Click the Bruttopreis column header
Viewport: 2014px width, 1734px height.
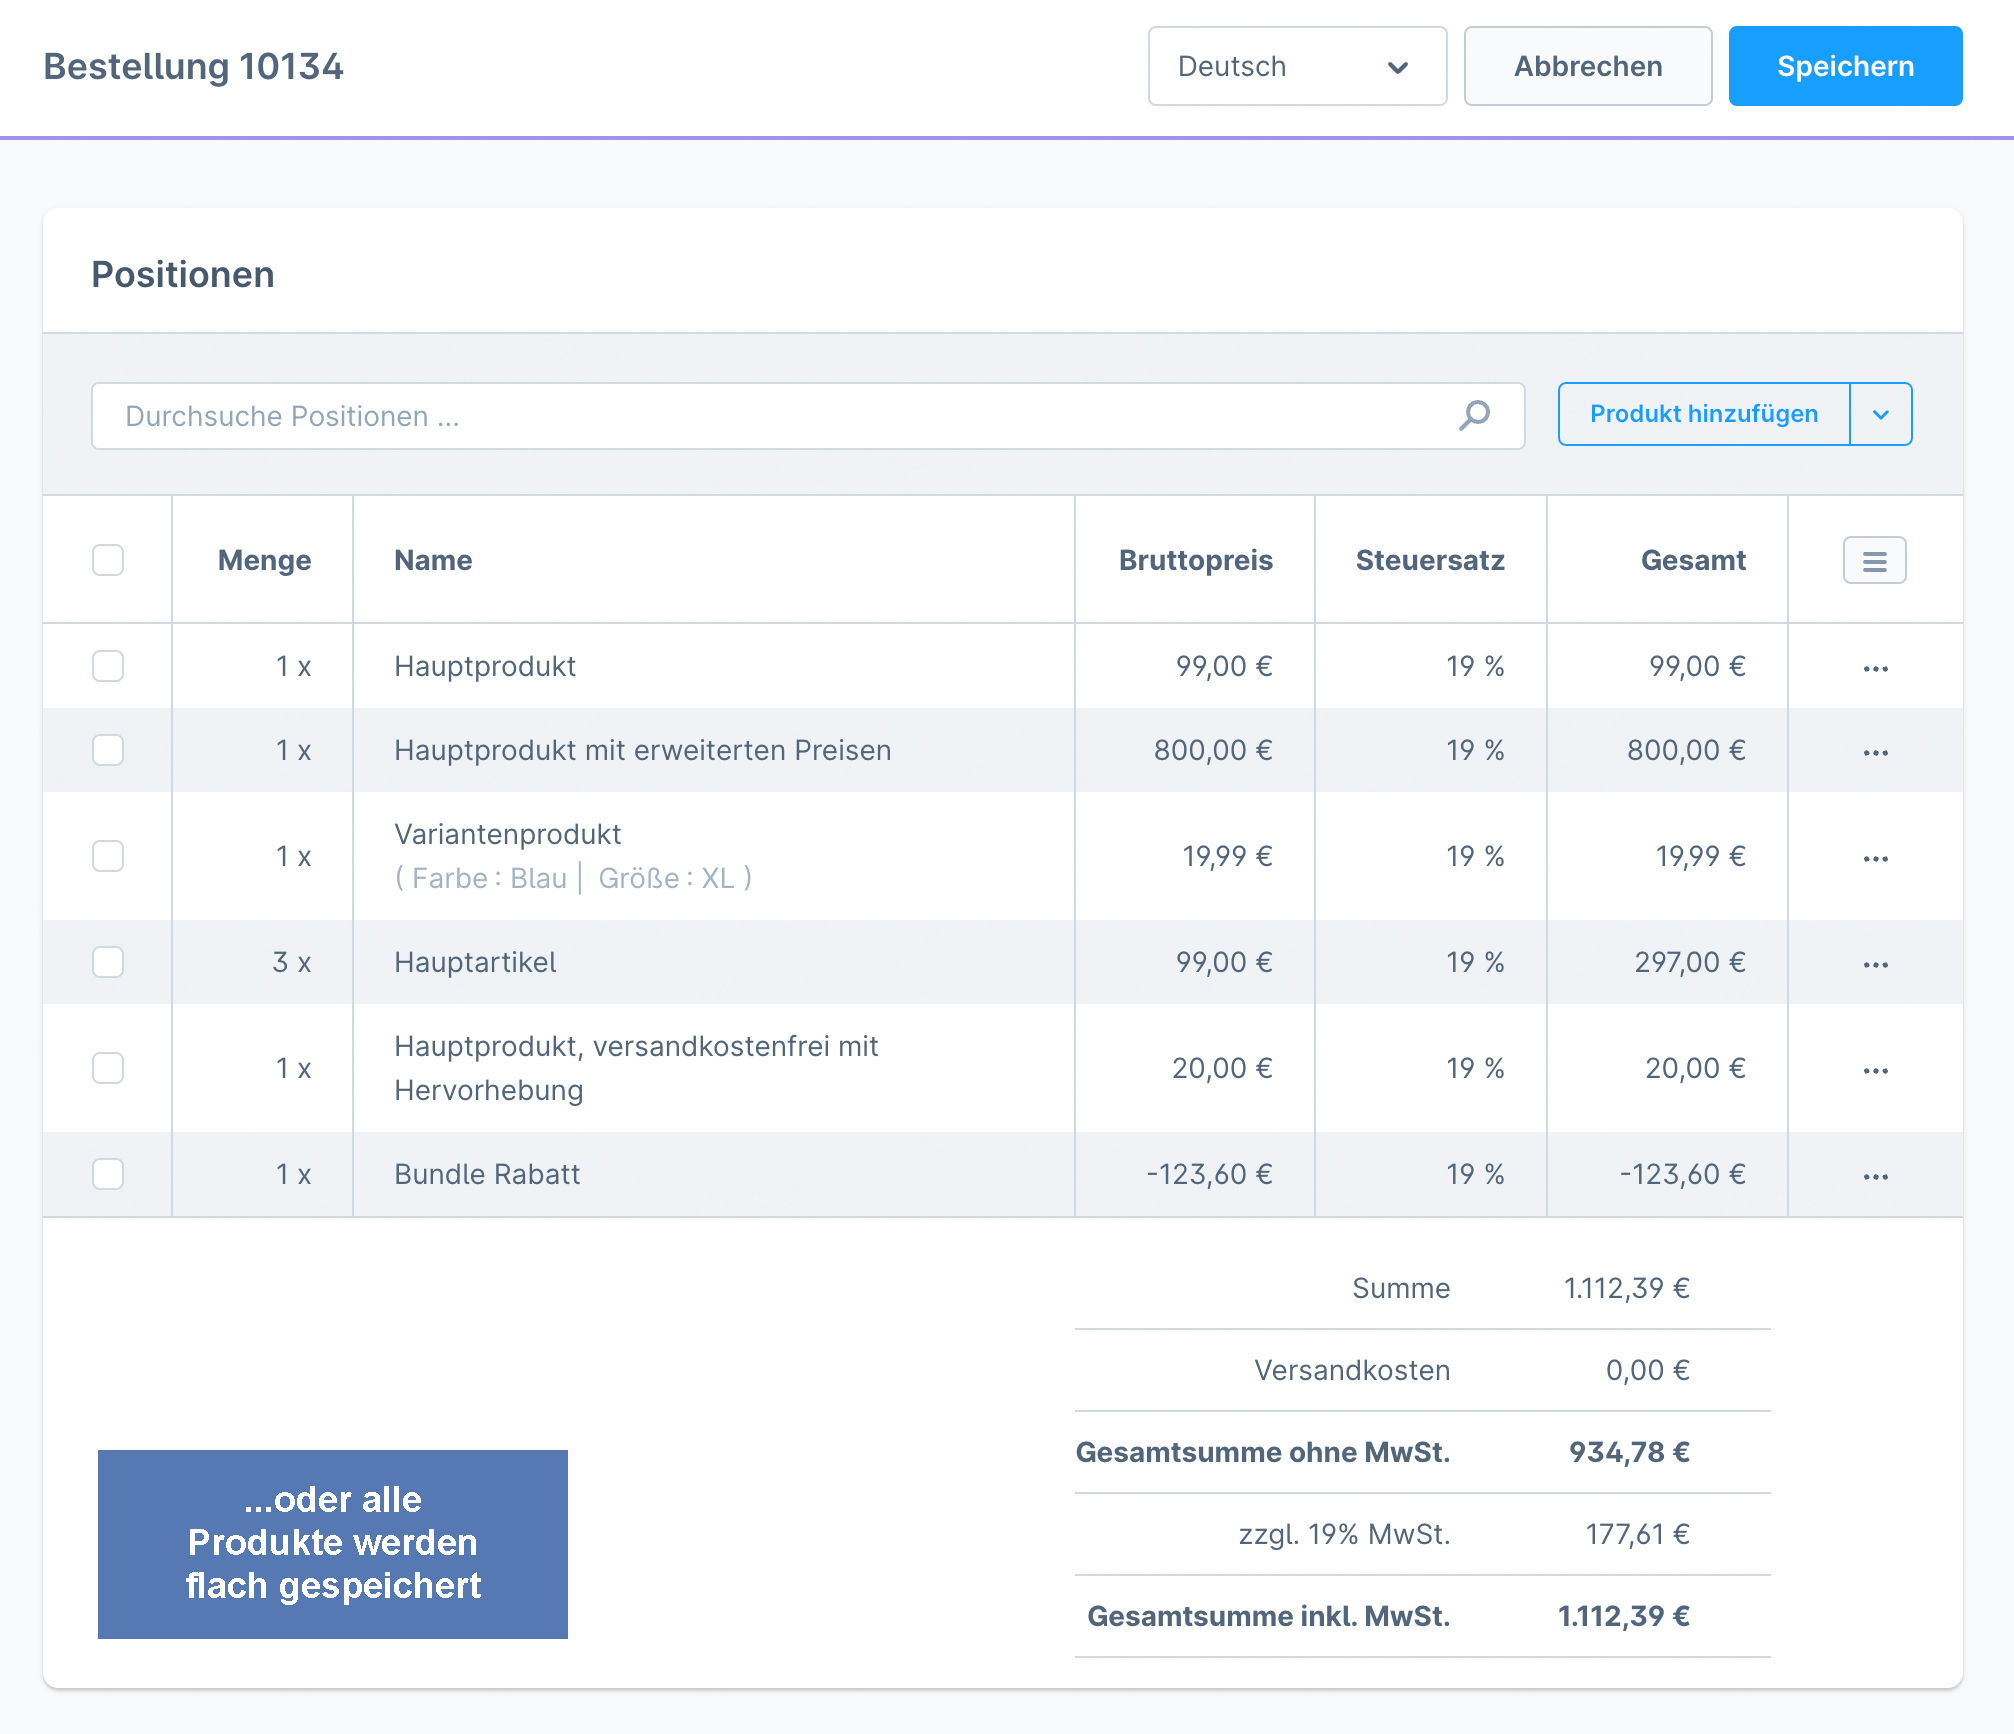[1195, 560]
